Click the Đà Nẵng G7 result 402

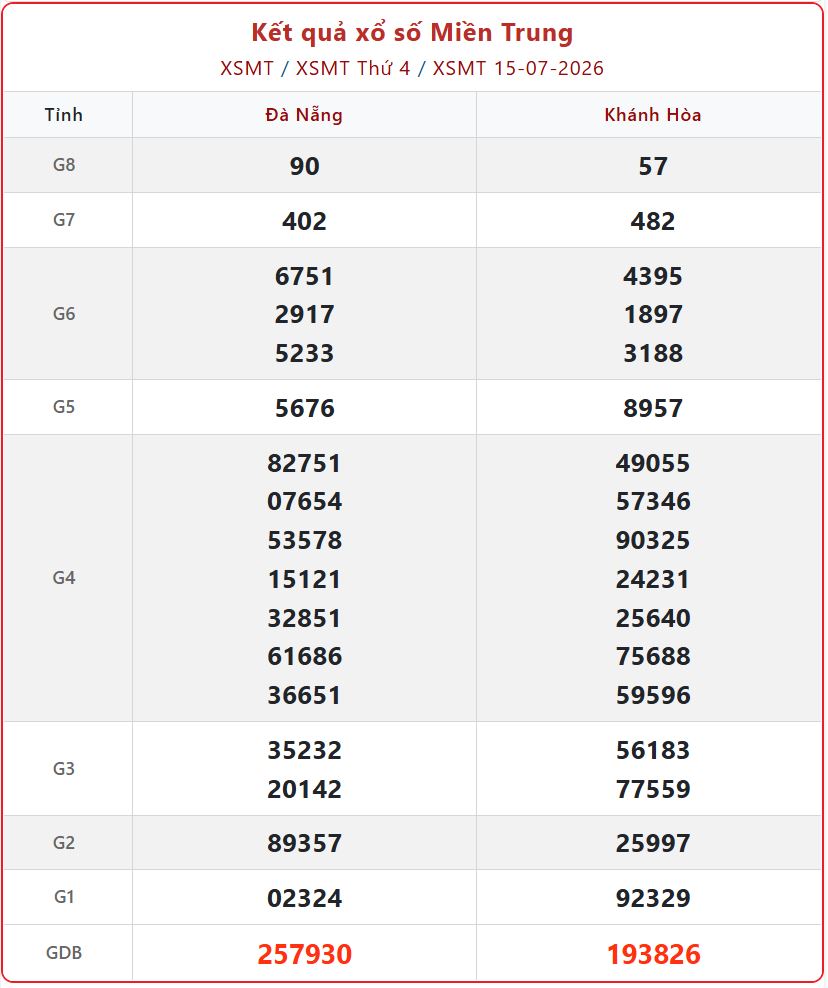pyautogui.click(x=304, y=221)
